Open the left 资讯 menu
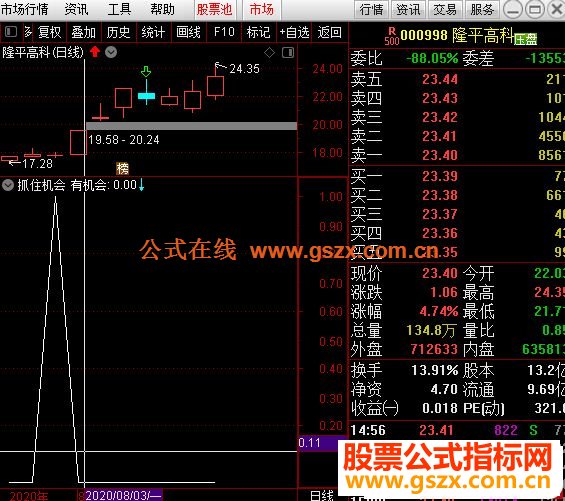This screenshot has height=501, width=565. coord(76,9)
